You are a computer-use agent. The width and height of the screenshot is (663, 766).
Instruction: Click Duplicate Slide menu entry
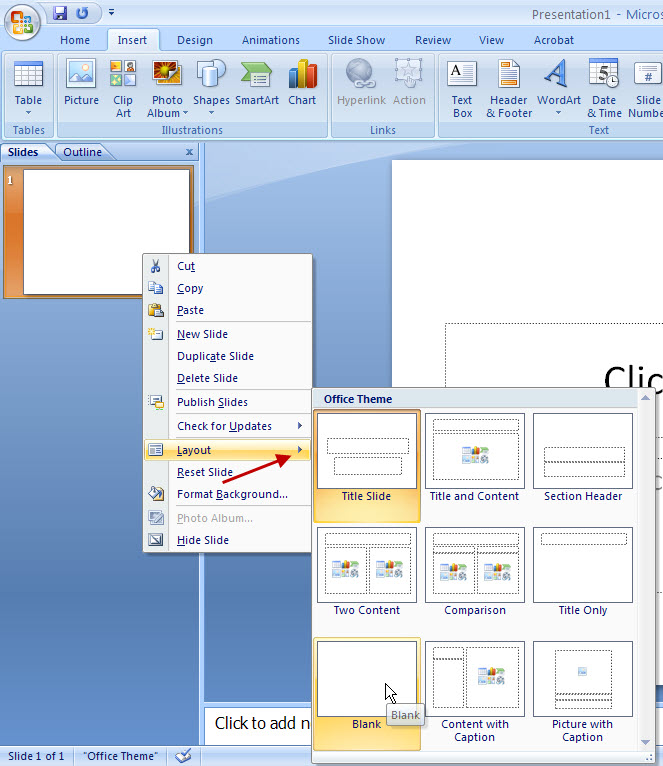228,356
